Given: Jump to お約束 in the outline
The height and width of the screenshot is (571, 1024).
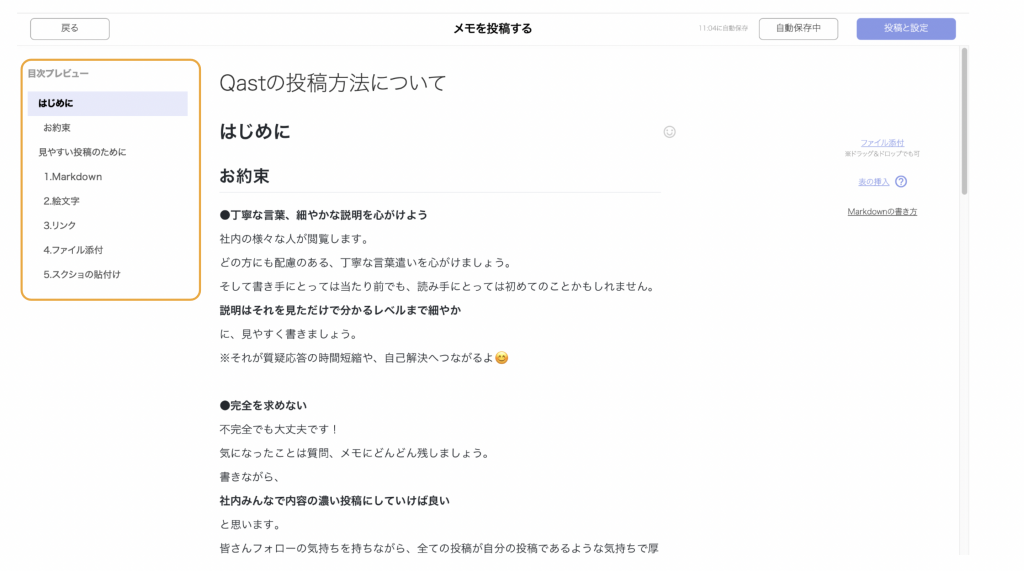Looking at the screenshot, I should (x=57, y=128).
